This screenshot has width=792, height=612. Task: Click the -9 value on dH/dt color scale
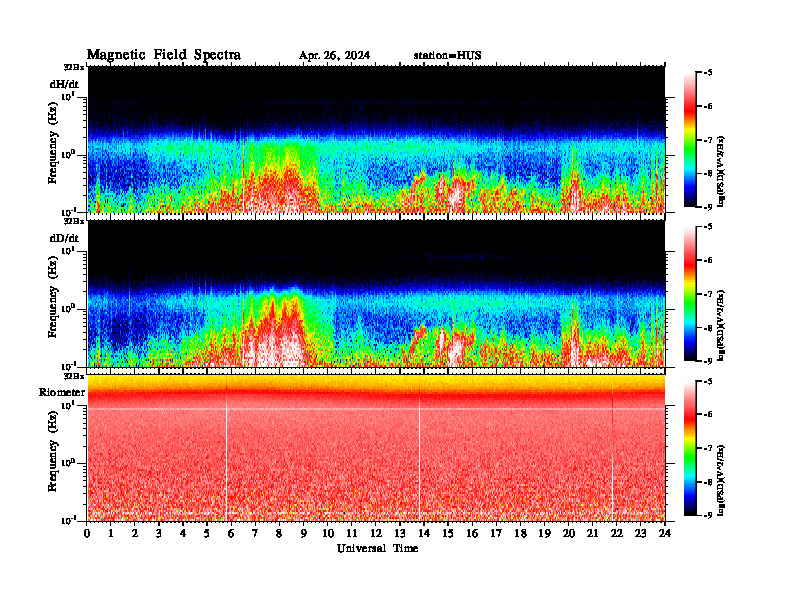(708, 207)
